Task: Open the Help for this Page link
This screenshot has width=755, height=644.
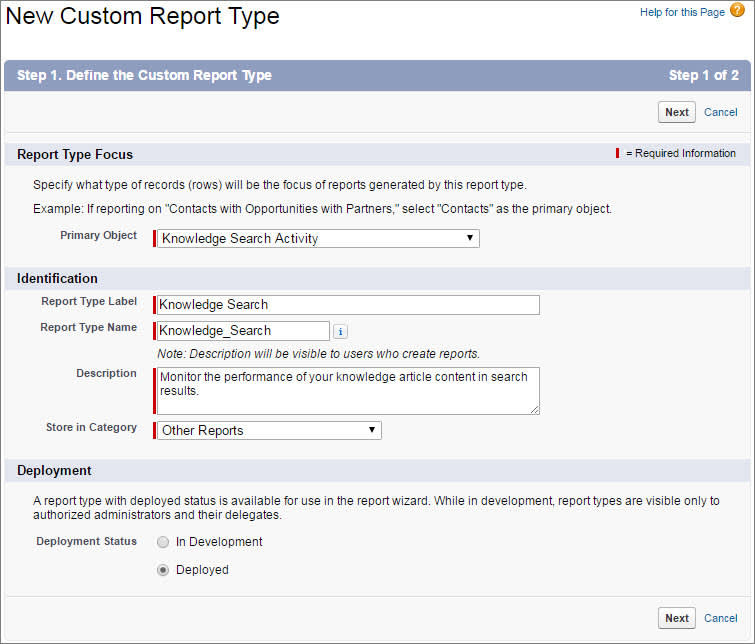Action: click(682, 13)
